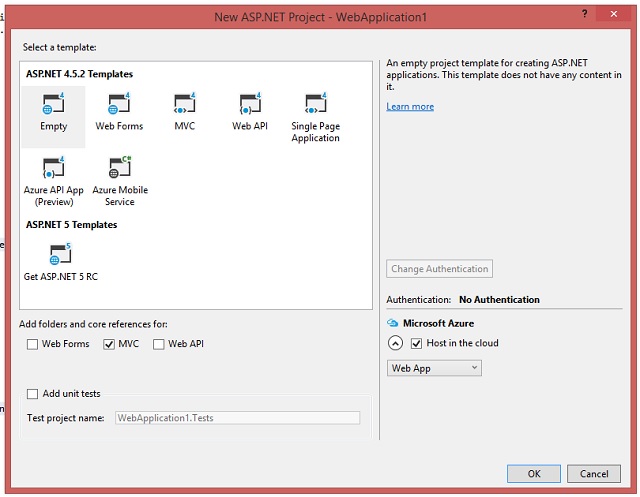The image size is (640, 497).
Task: Open the help question mark button
Action: 584,14
